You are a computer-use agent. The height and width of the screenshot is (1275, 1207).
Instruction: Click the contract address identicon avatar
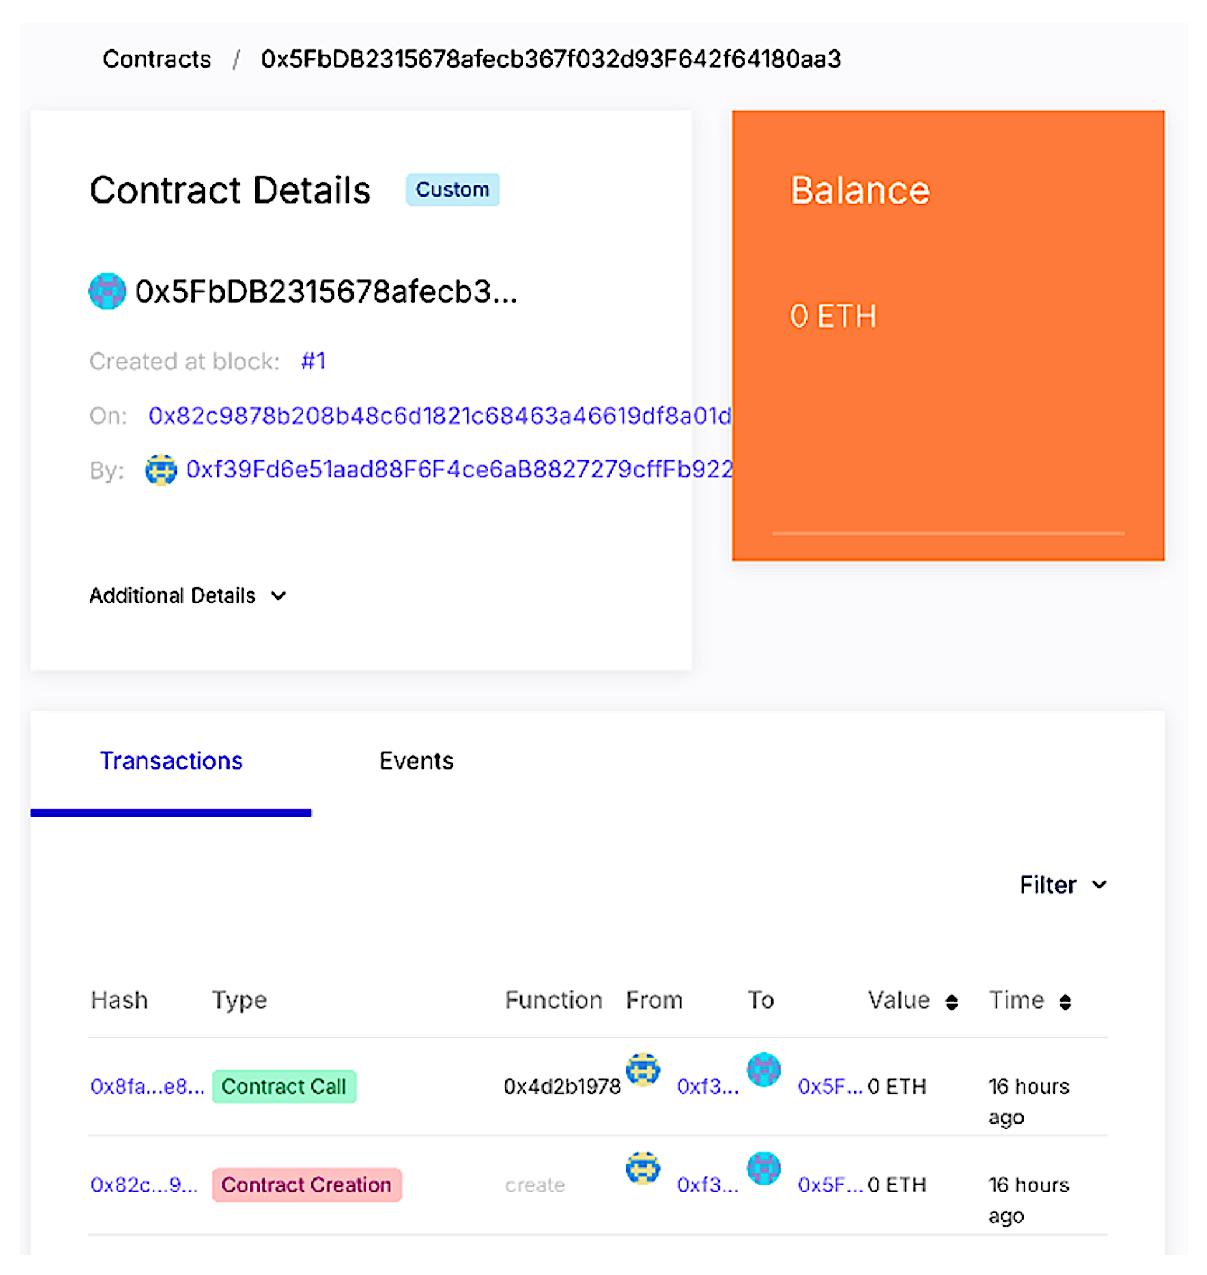(107, 291)
